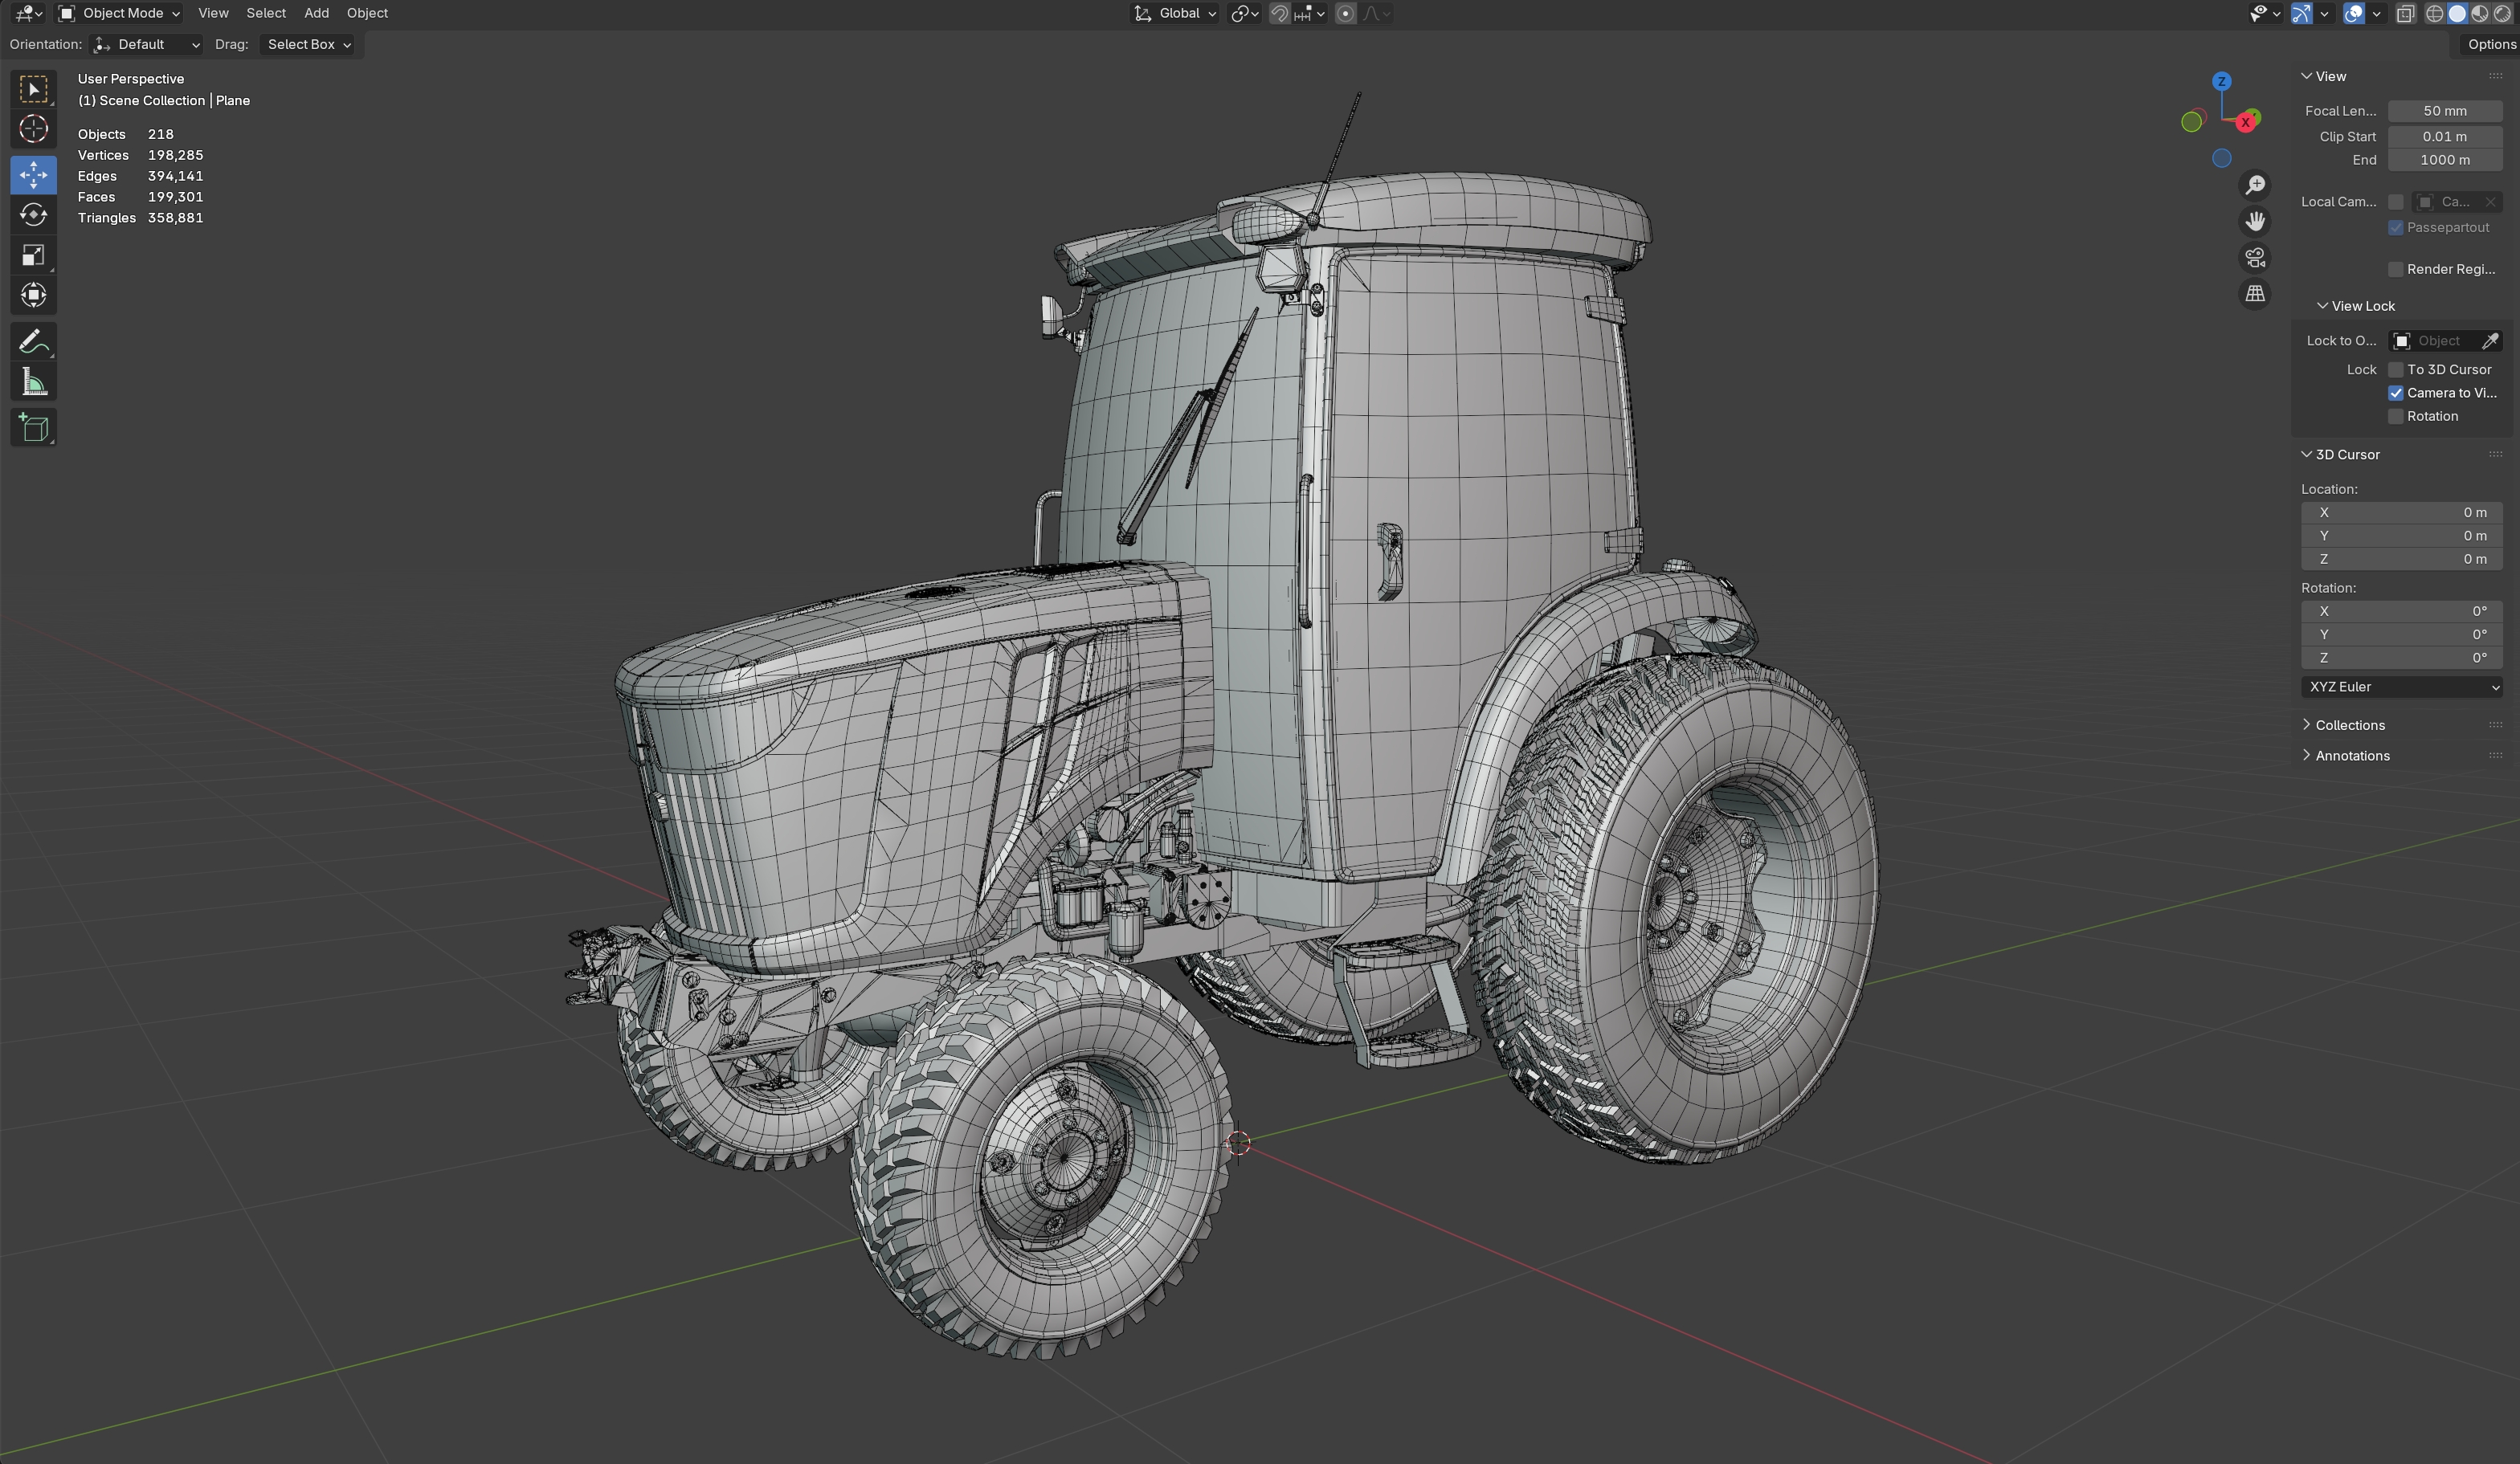This screenshot has height=1464, width=2520.
Task: Choose the Add Cube tool
Action: [33, 428]
